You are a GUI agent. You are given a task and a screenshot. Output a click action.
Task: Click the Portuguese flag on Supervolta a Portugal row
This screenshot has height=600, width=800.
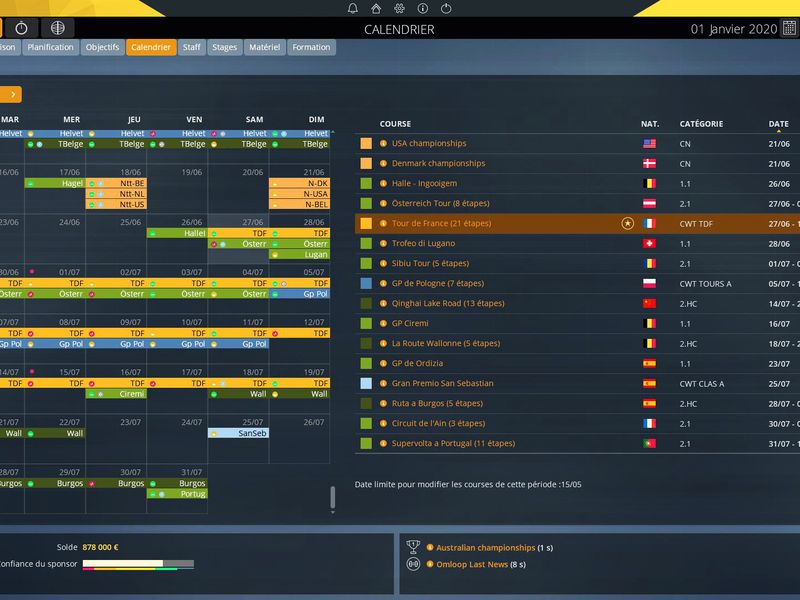pos(649,443)
